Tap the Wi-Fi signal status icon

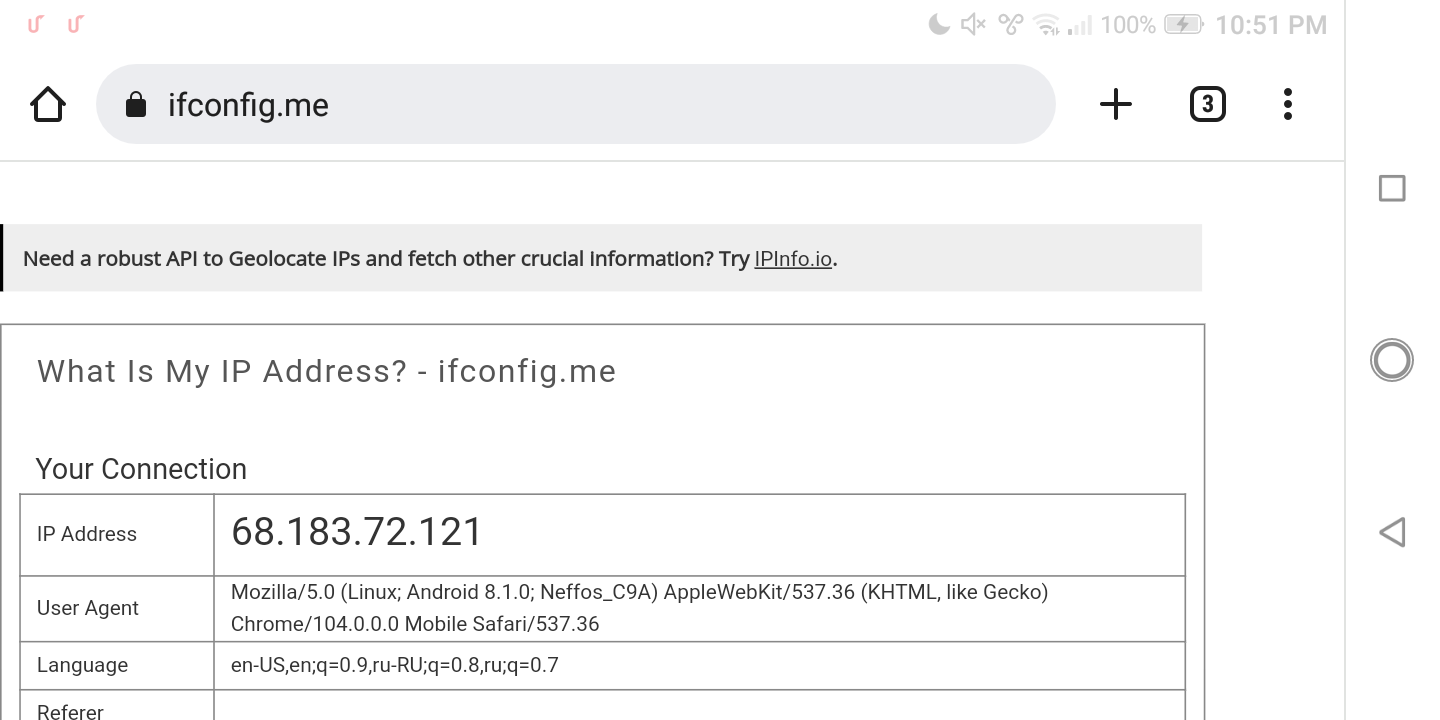point(1046,25)
